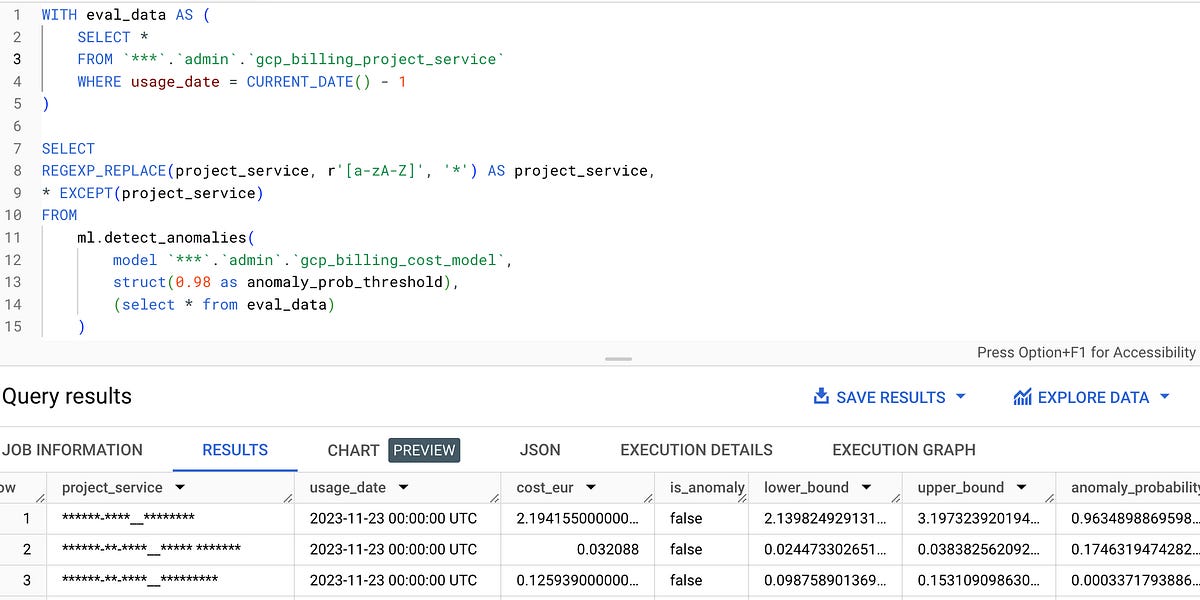The height and width of the screenshot is (600, 1200).
Task: Open the EXECUTION DETAILS tab
Action: pos(696,450)
